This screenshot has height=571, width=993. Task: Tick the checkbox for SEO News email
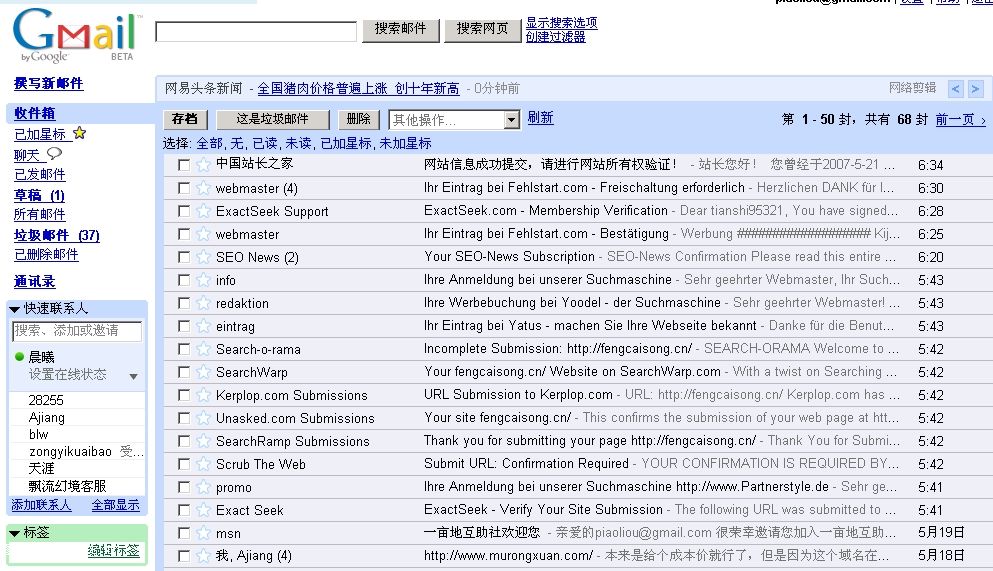pyautogui.click(x=184, y=257)
